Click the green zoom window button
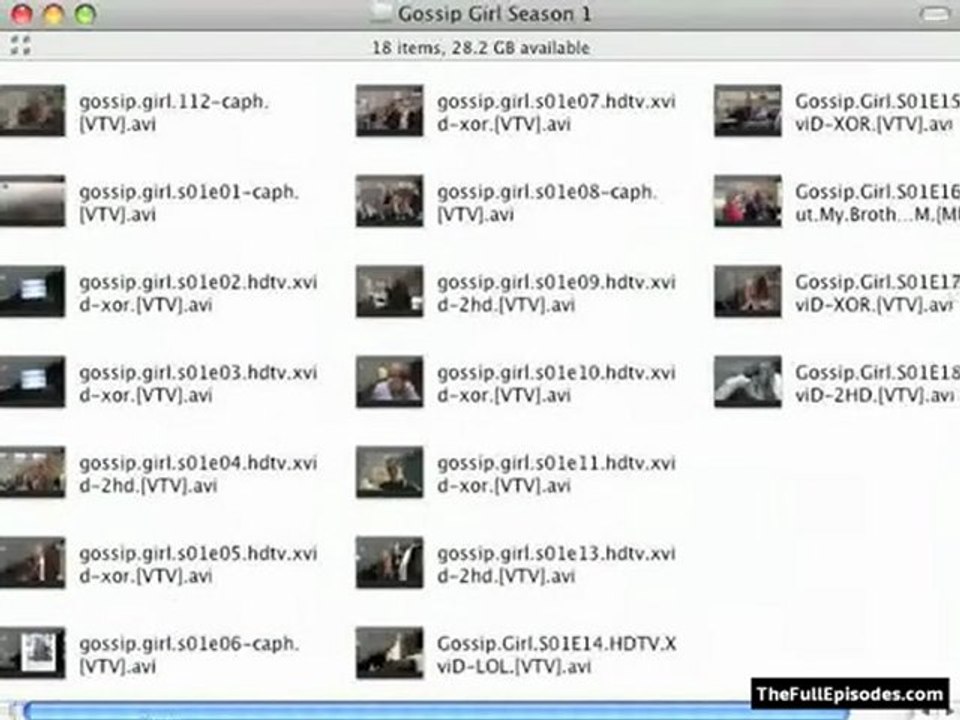Viewport: 960px width, 720px height. 85,14
